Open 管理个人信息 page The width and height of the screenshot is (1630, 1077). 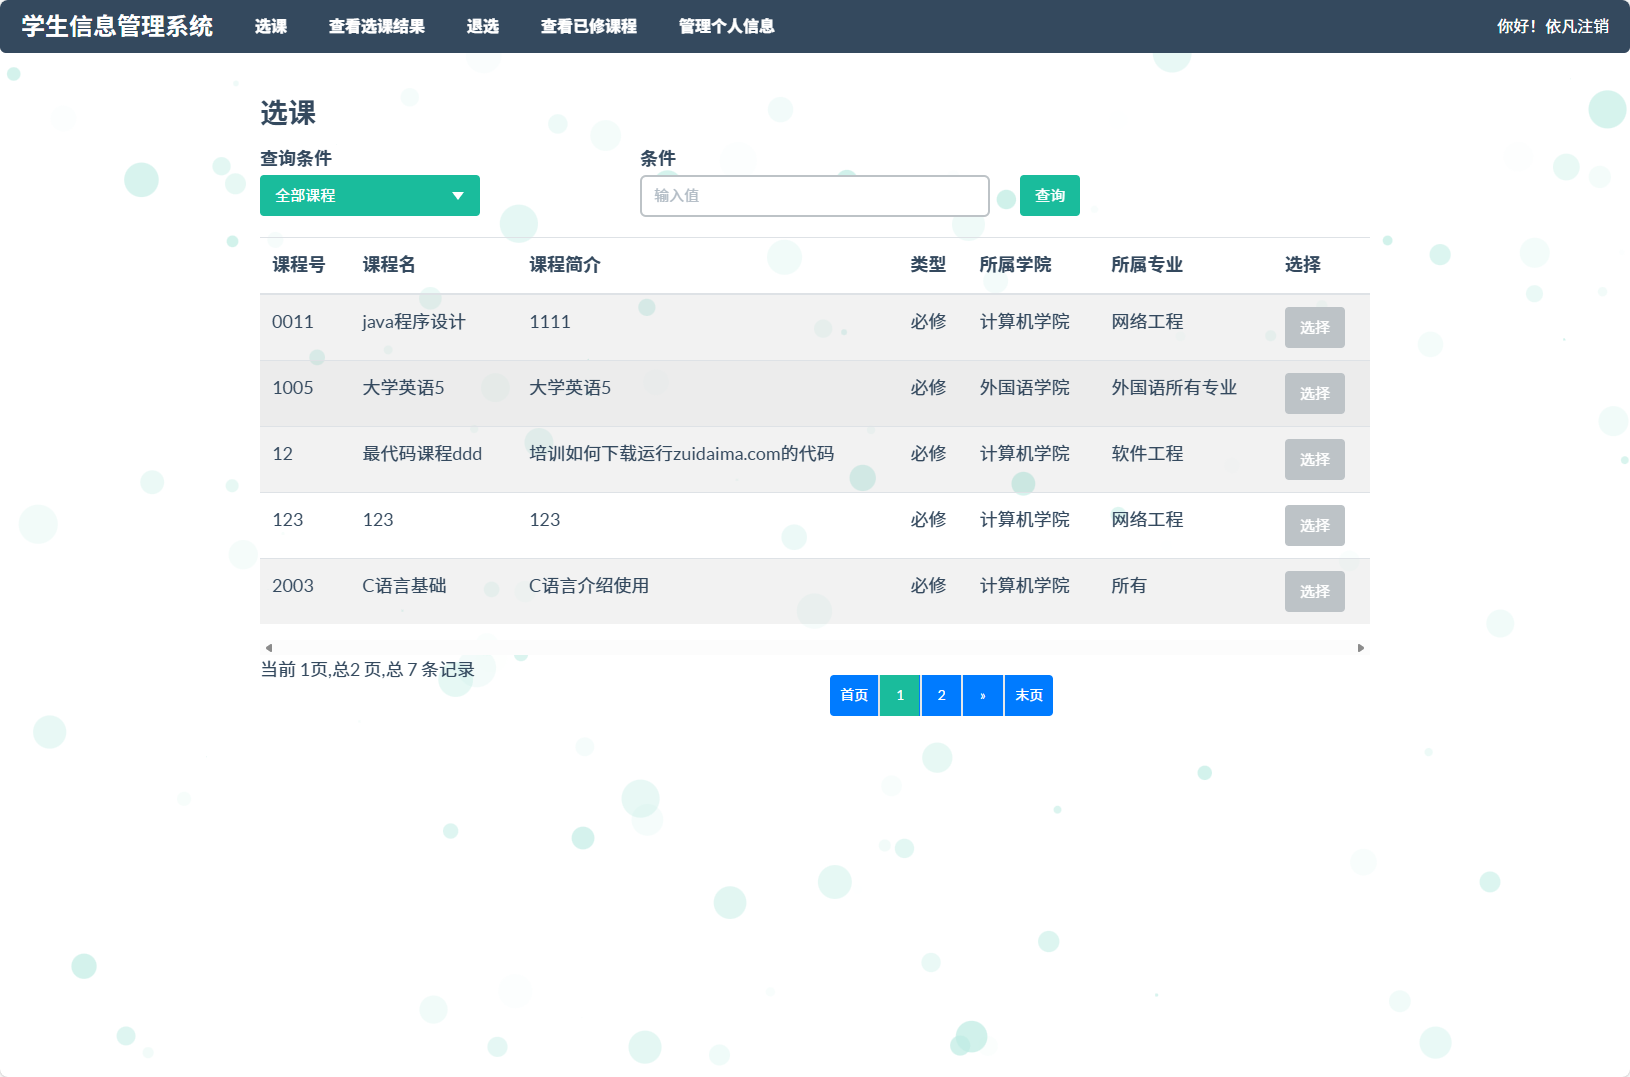(x=725, y=27)
